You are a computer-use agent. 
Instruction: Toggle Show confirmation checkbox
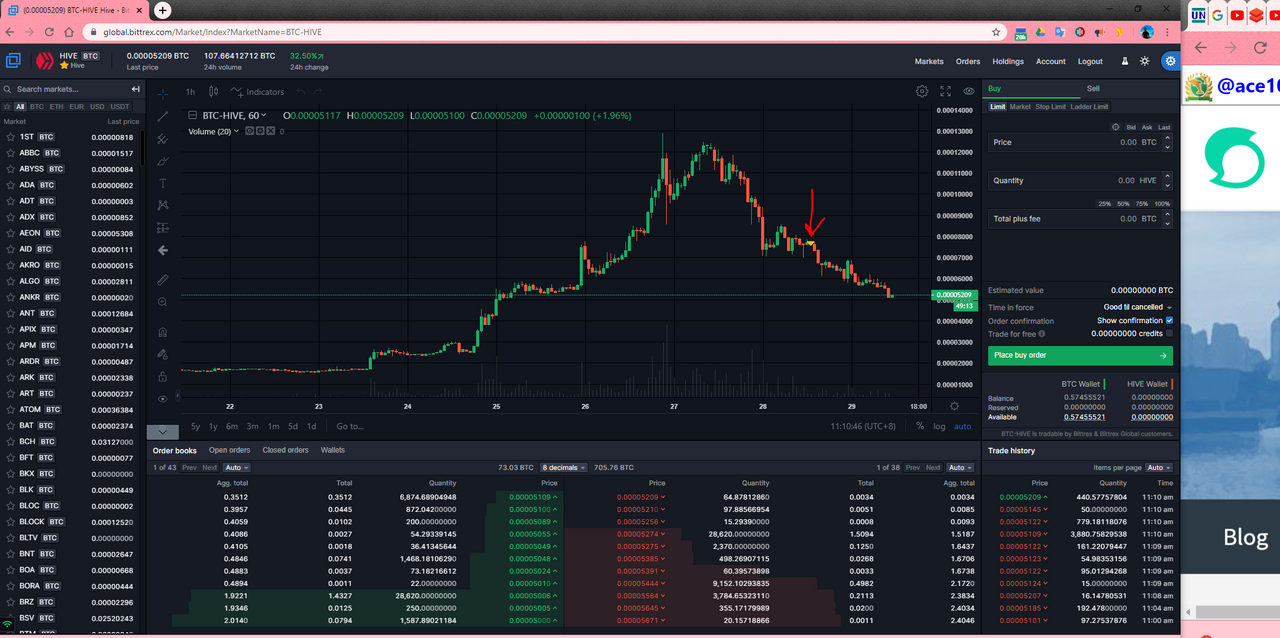[1169, 321]
